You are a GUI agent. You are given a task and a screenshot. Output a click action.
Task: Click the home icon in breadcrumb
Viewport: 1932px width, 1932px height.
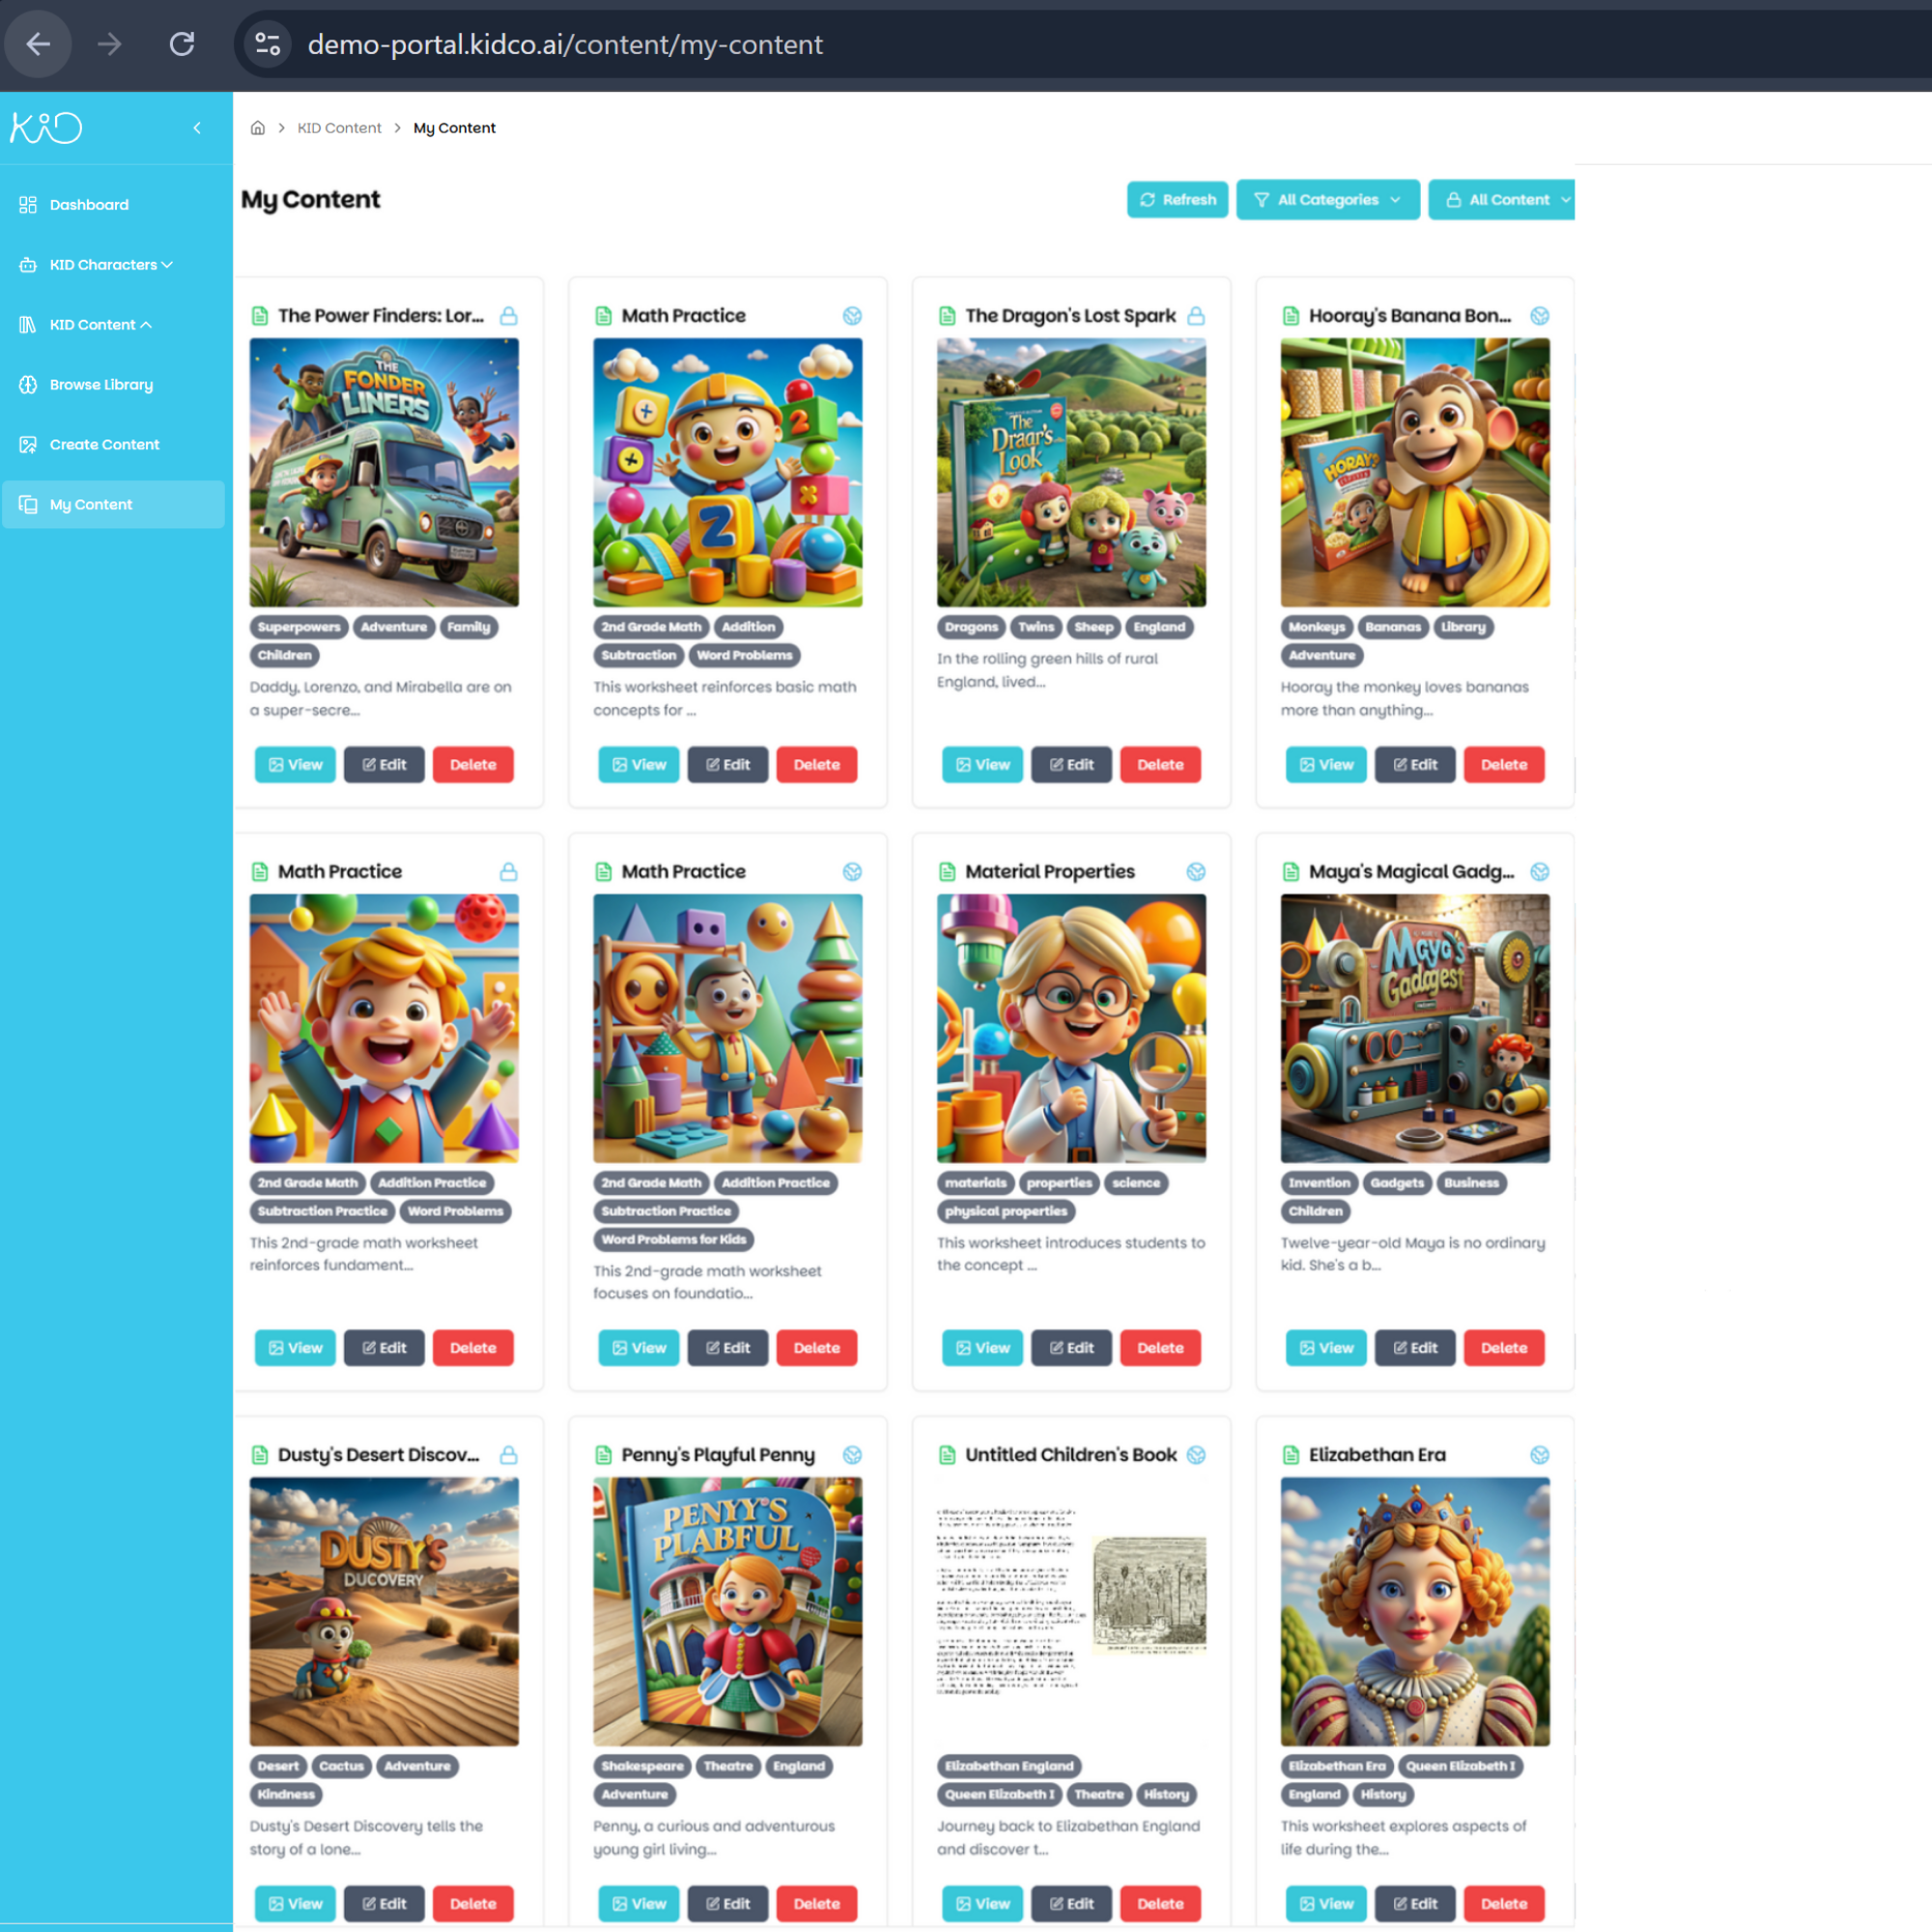tap(258, 128)
